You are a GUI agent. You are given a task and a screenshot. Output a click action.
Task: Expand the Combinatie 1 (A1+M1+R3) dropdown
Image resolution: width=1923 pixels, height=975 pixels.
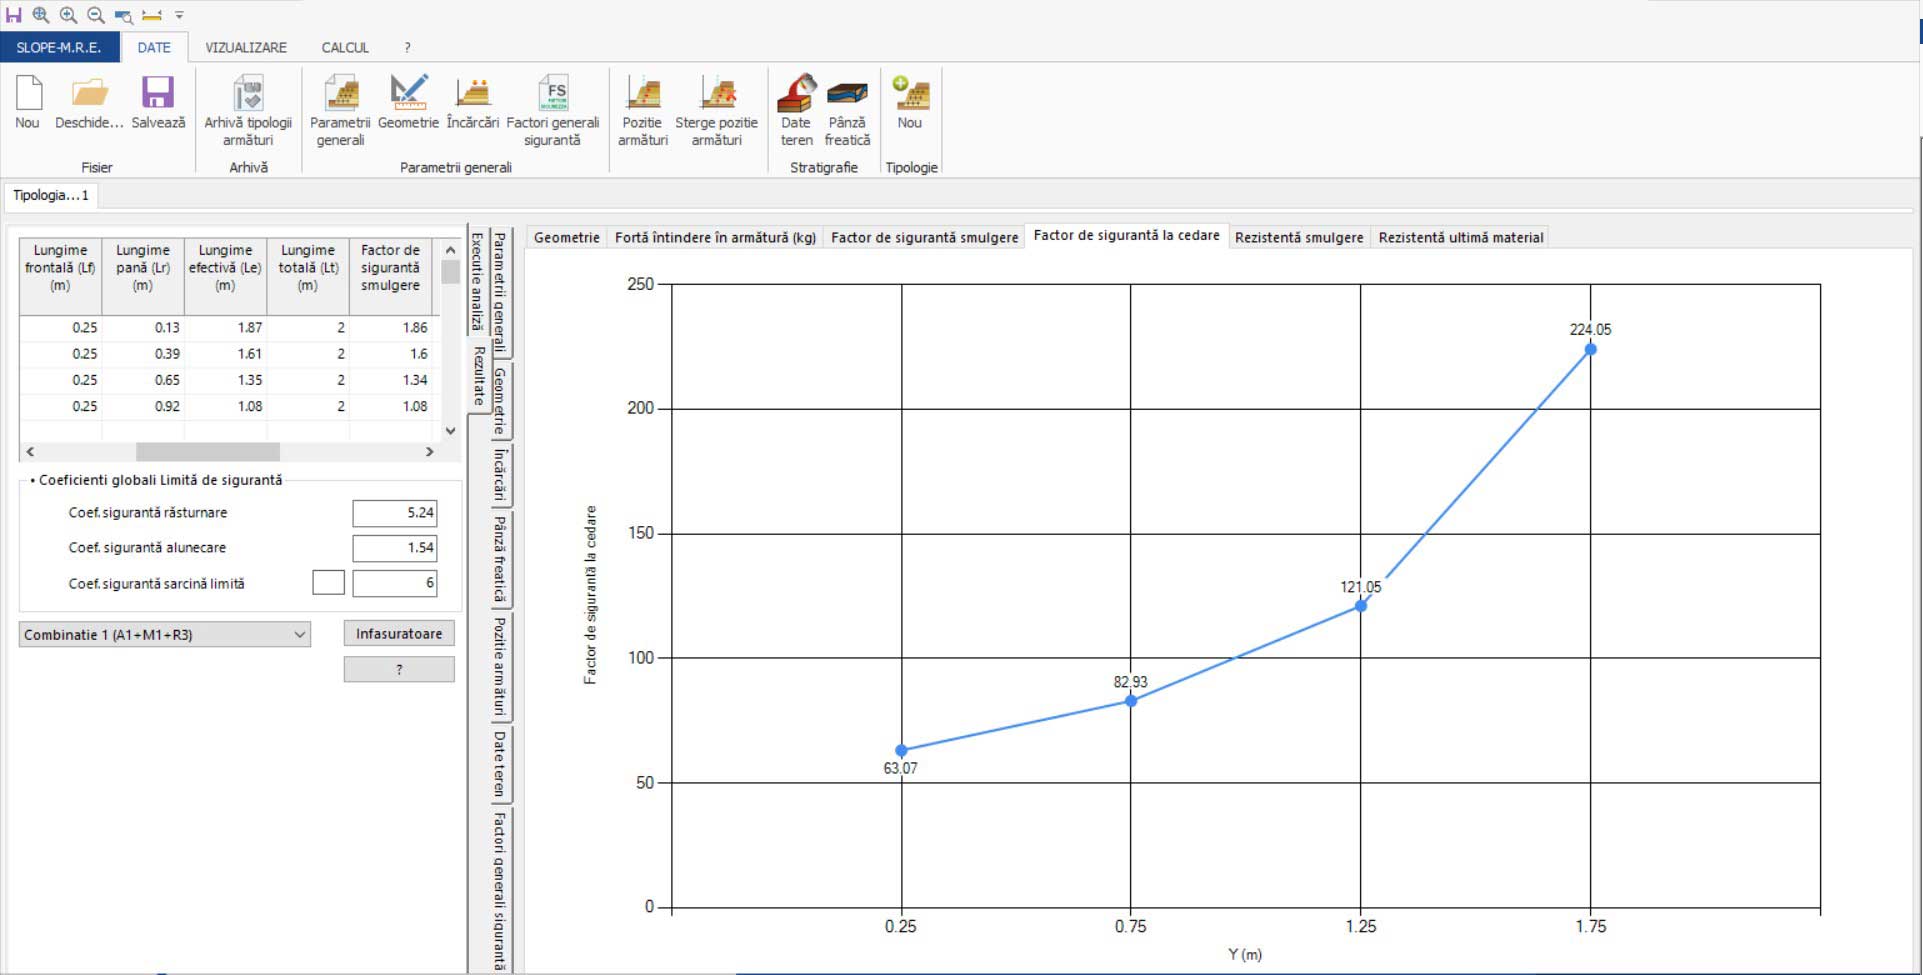pos(299,635)
